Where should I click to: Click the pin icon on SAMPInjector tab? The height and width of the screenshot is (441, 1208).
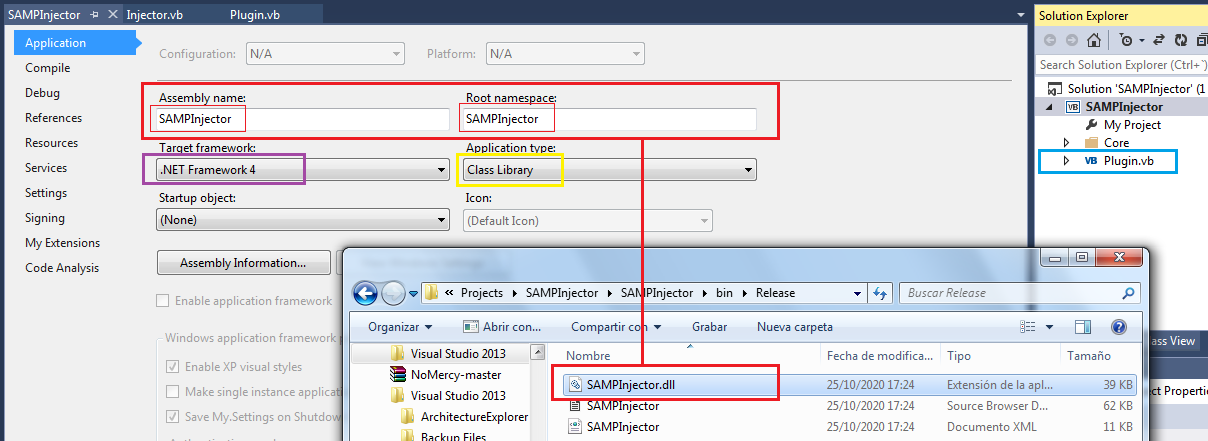(95, 16)
